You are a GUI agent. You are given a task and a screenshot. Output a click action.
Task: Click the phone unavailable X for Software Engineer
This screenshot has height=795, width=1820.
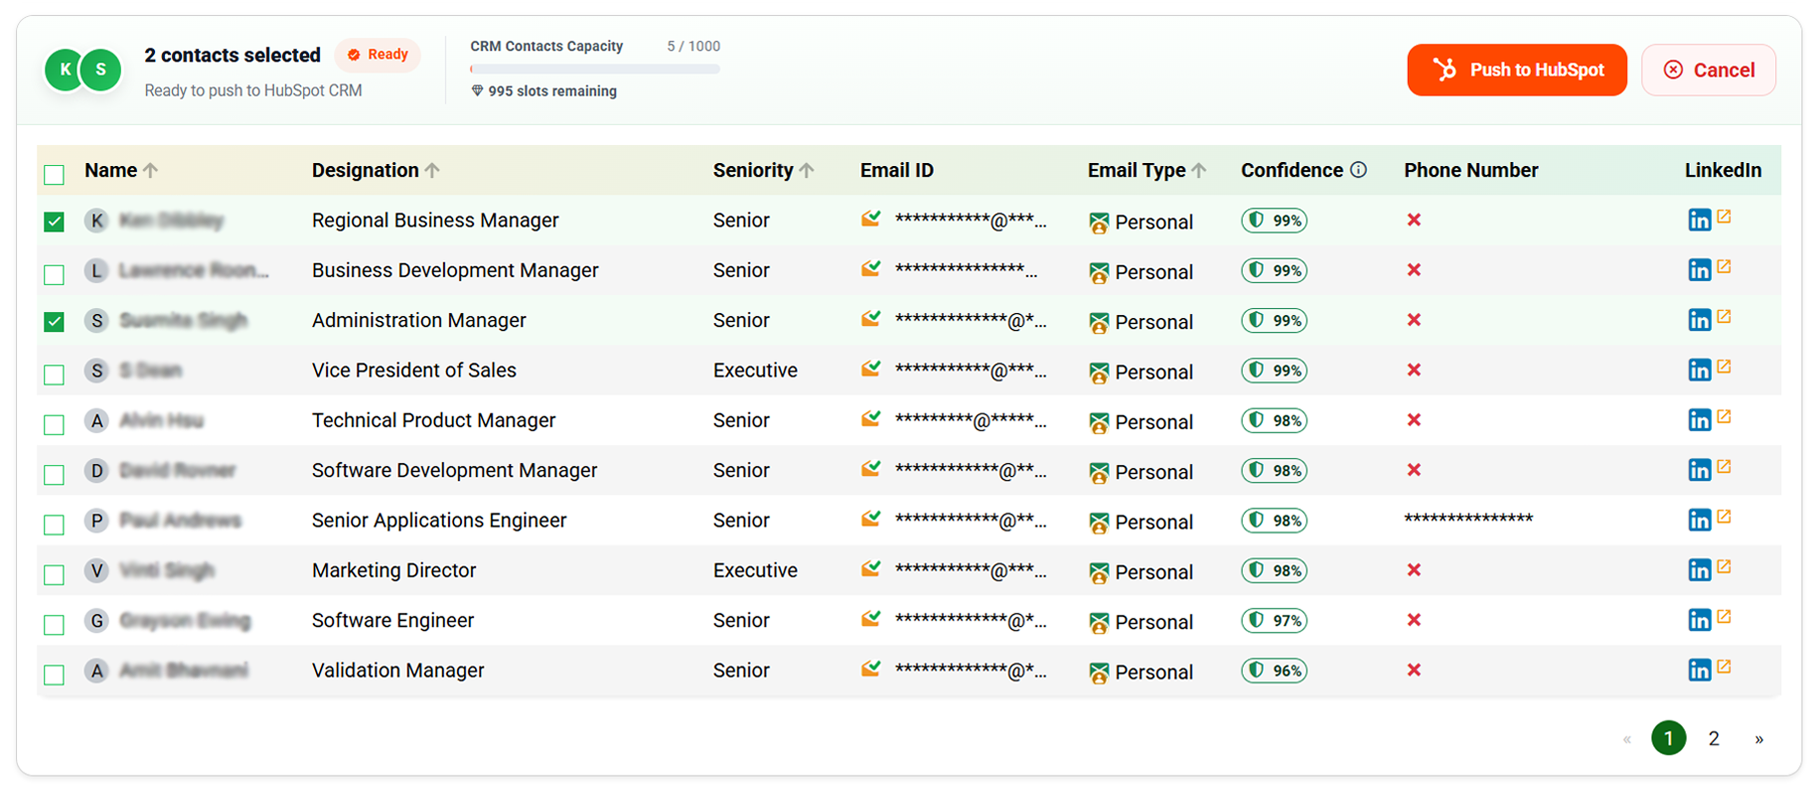tap(1414, 620)
